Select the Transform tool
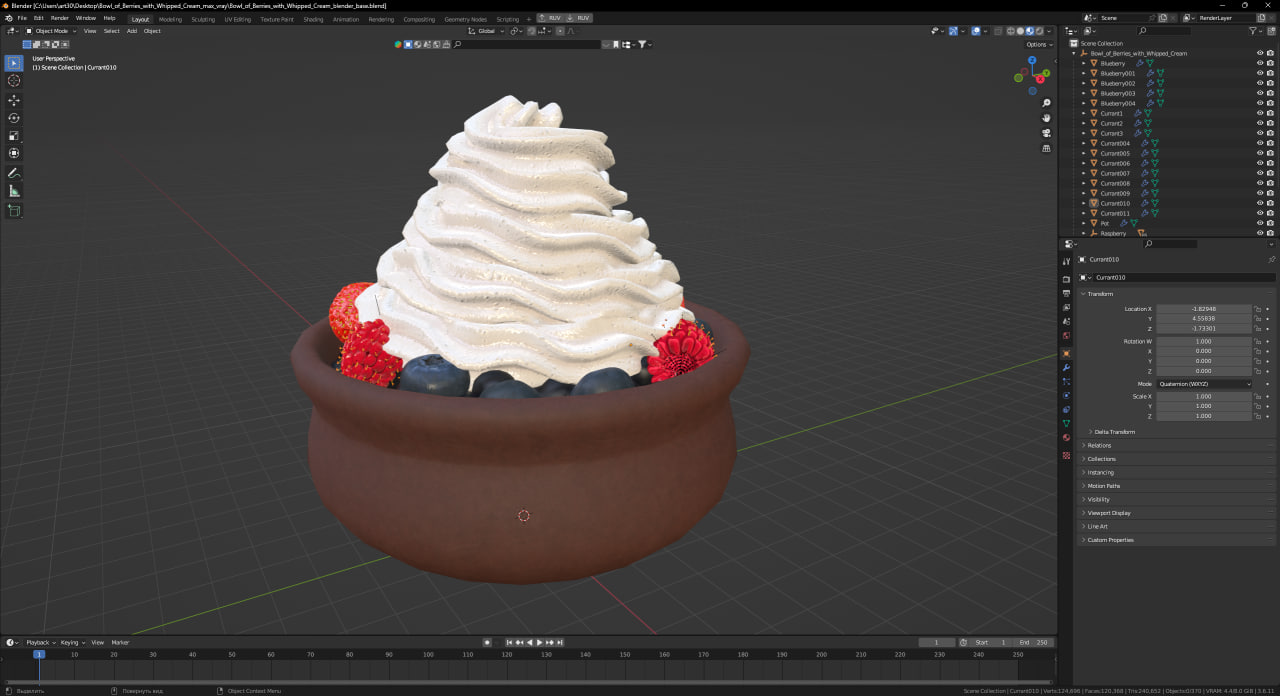 point(14,153)
